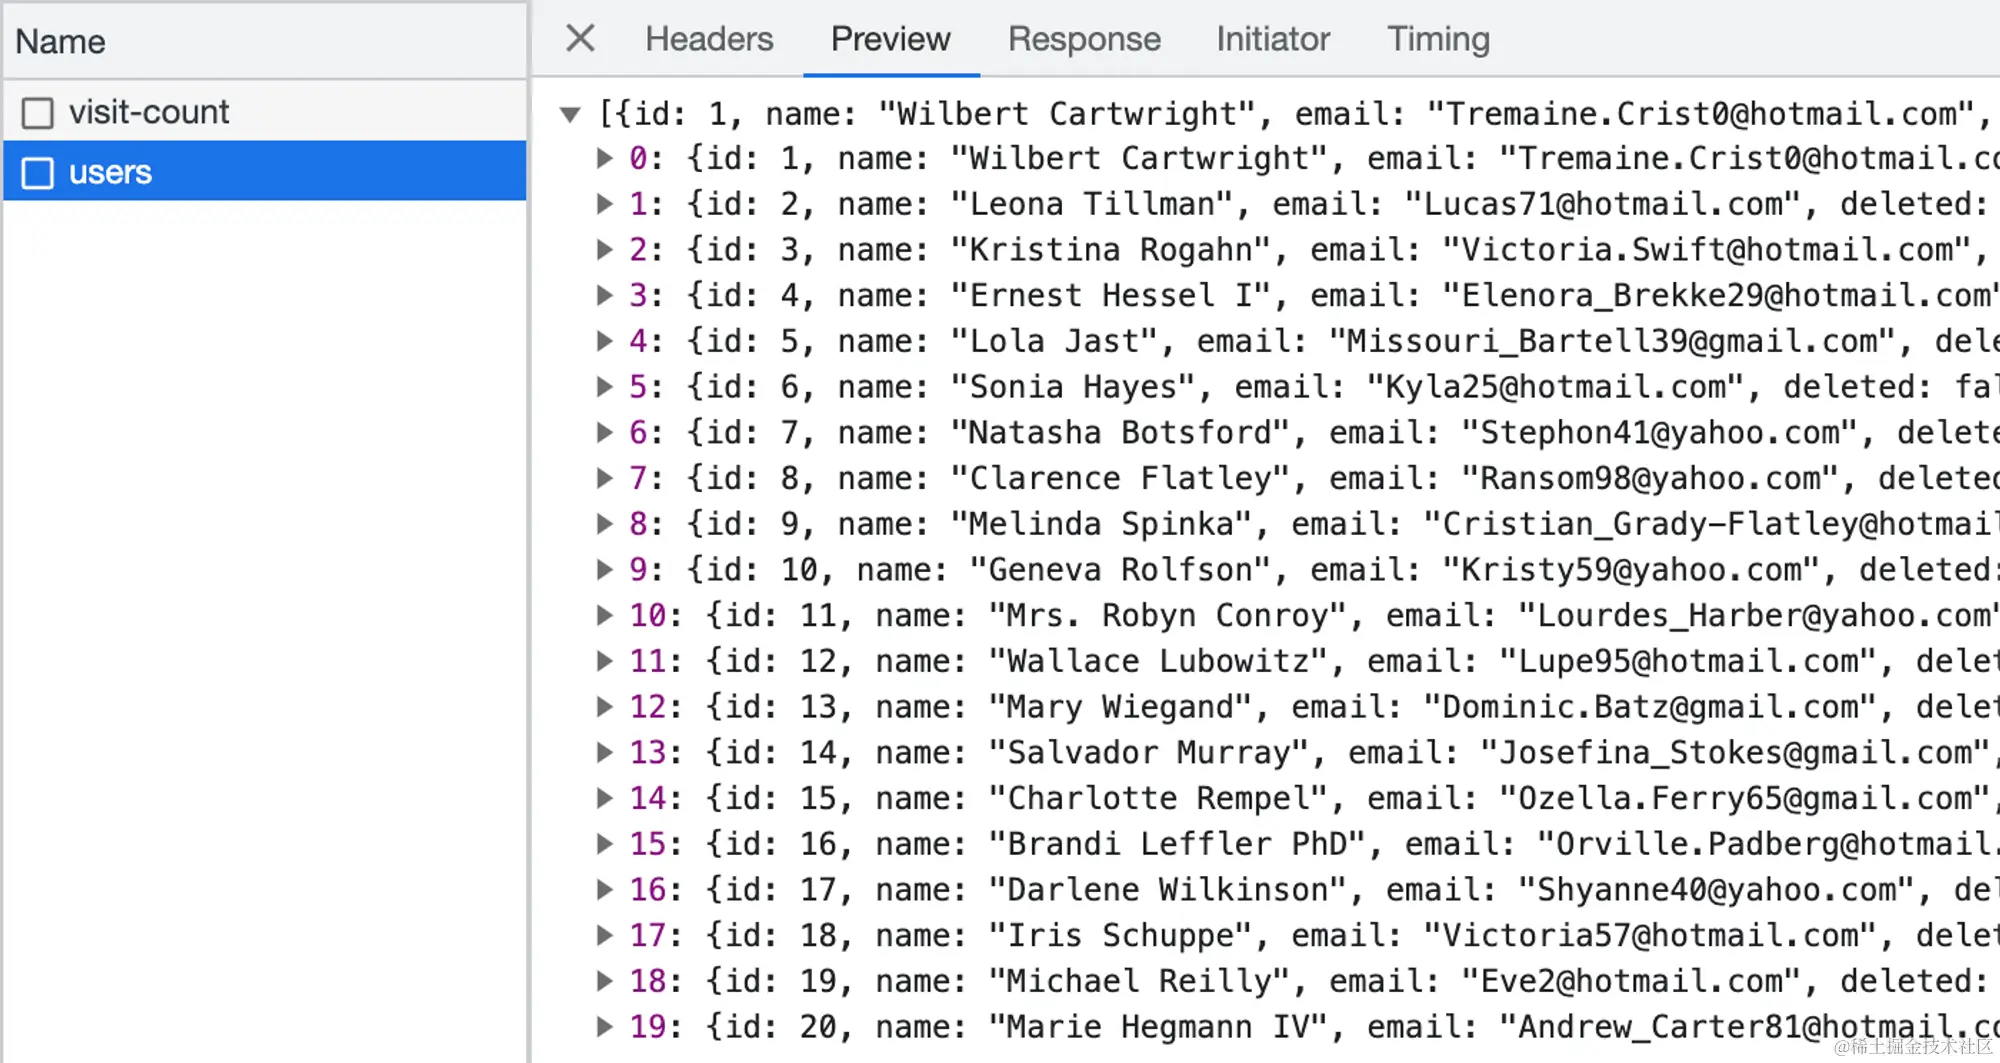Select the Preview tab
The width and height of the screenshot is (2000, 1063).
pos(891,39)
